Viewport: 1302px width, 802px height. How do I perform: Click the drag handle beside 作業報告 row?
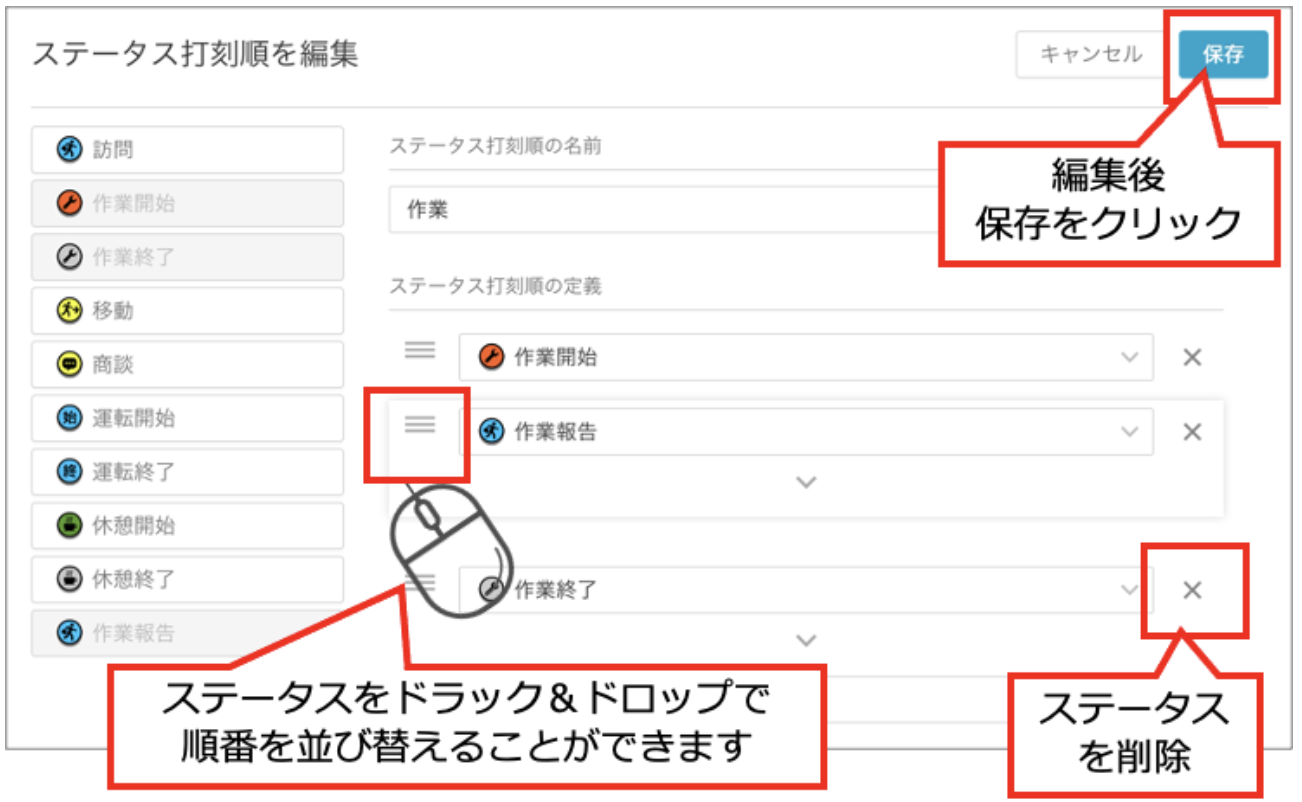420,425
